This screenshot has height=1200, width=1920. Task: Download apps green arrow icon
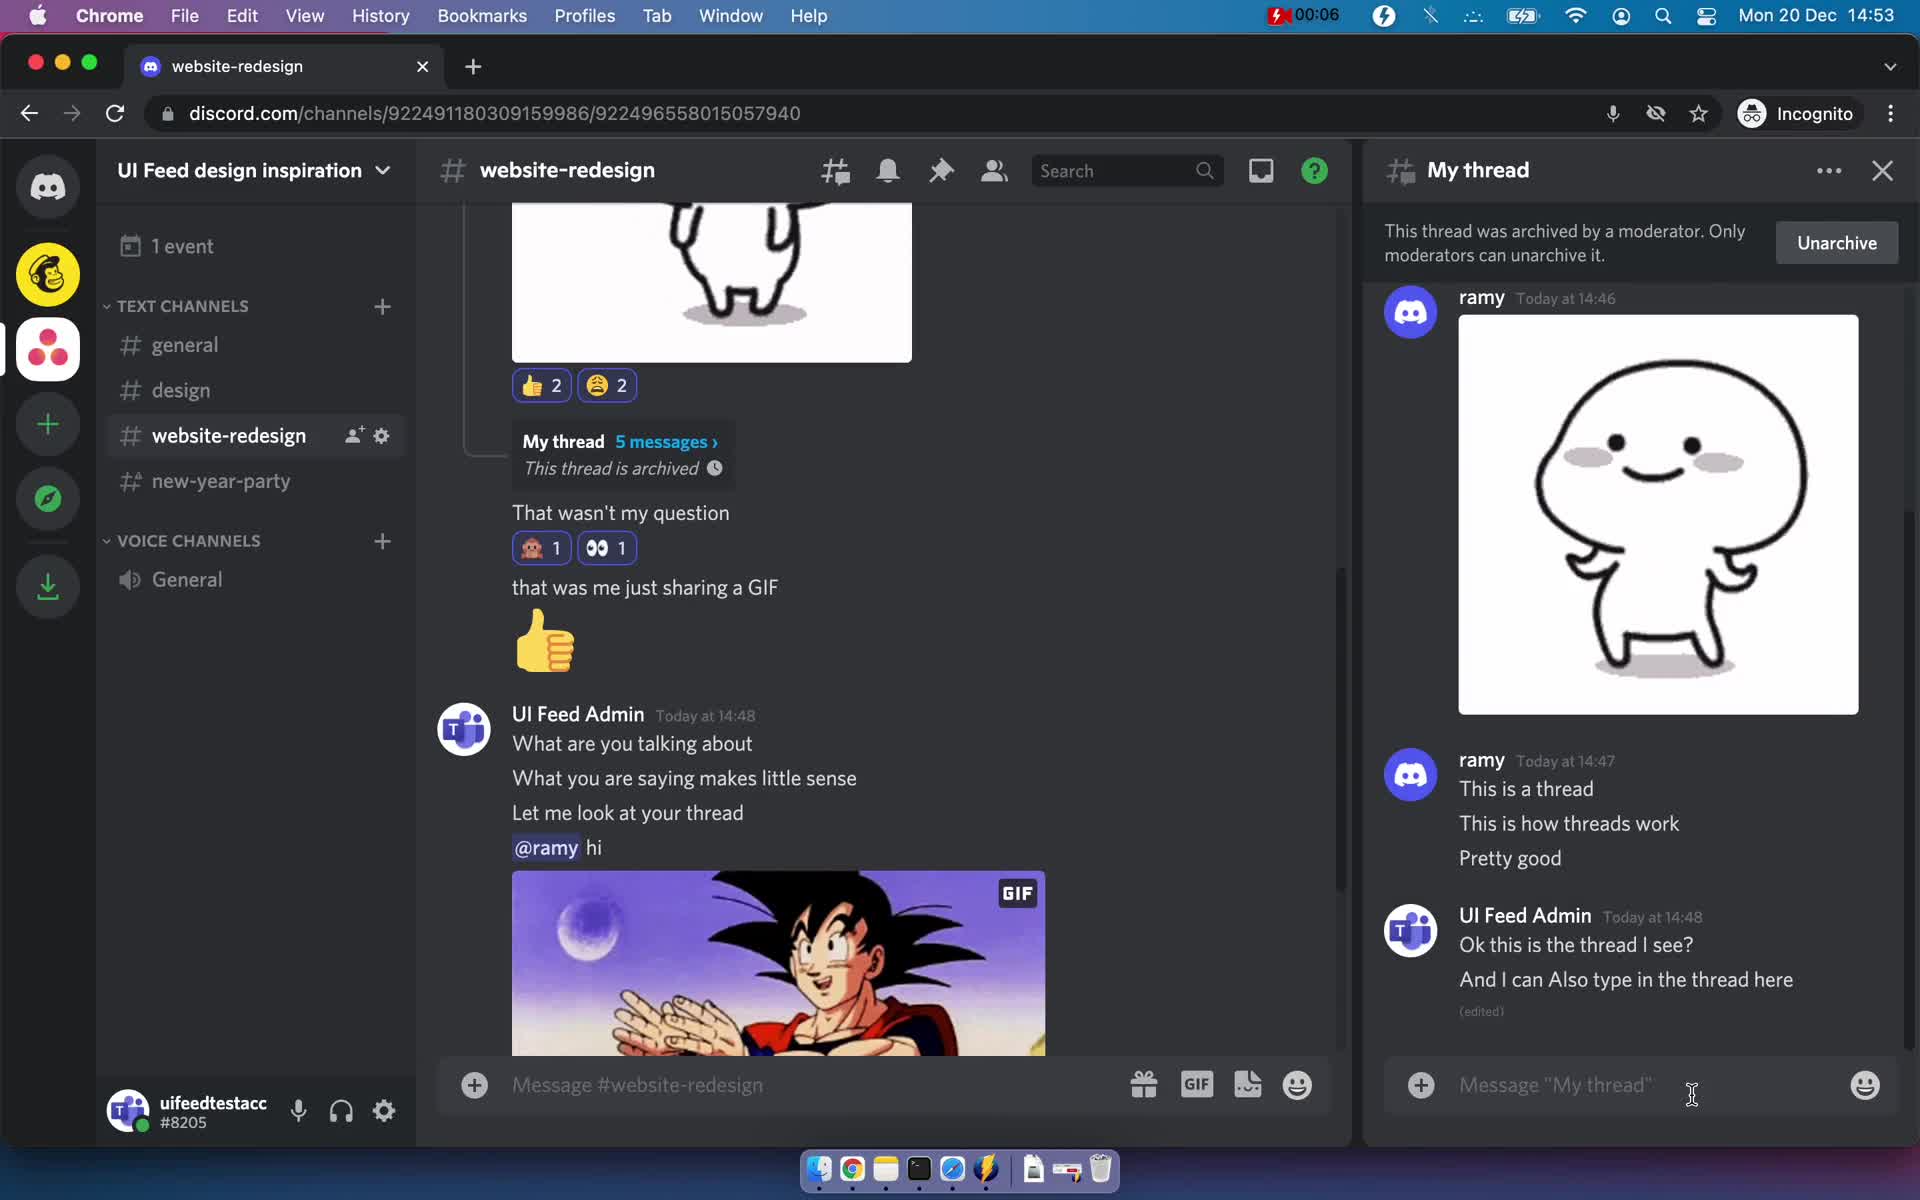click(x=47, y=586)
